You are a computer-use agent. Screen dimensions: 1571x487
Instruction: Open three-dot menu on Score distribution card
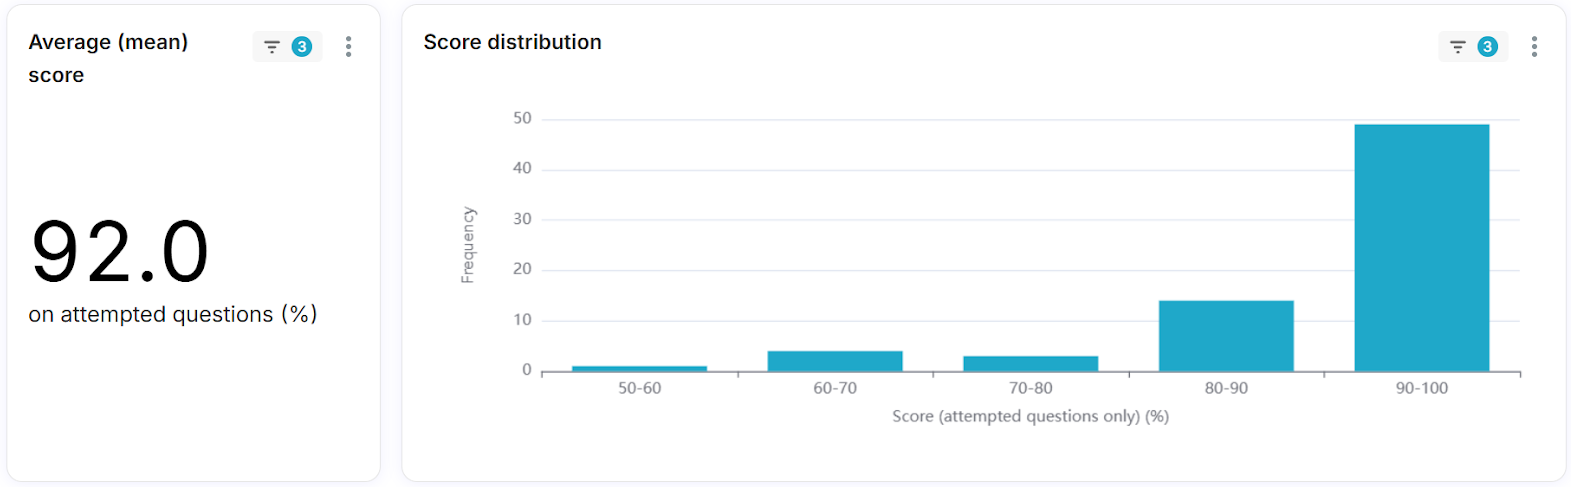point(1534,47)
